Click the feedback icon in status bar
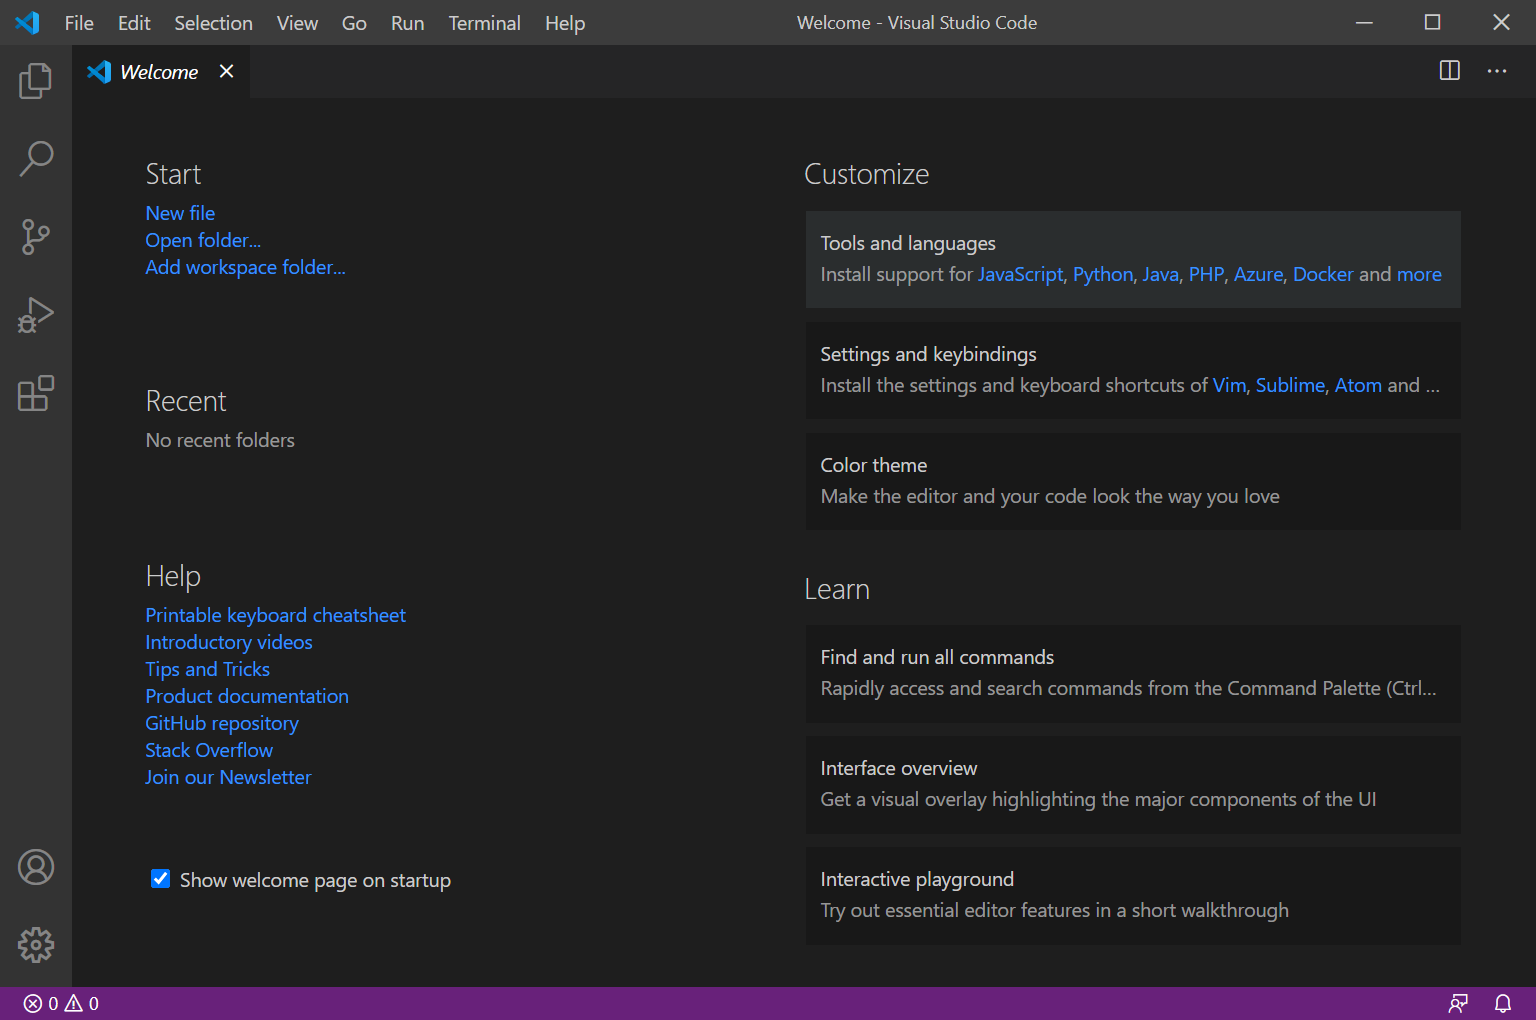The width and height of the screenshot is (1536, 1020). click(1459, 1003)
